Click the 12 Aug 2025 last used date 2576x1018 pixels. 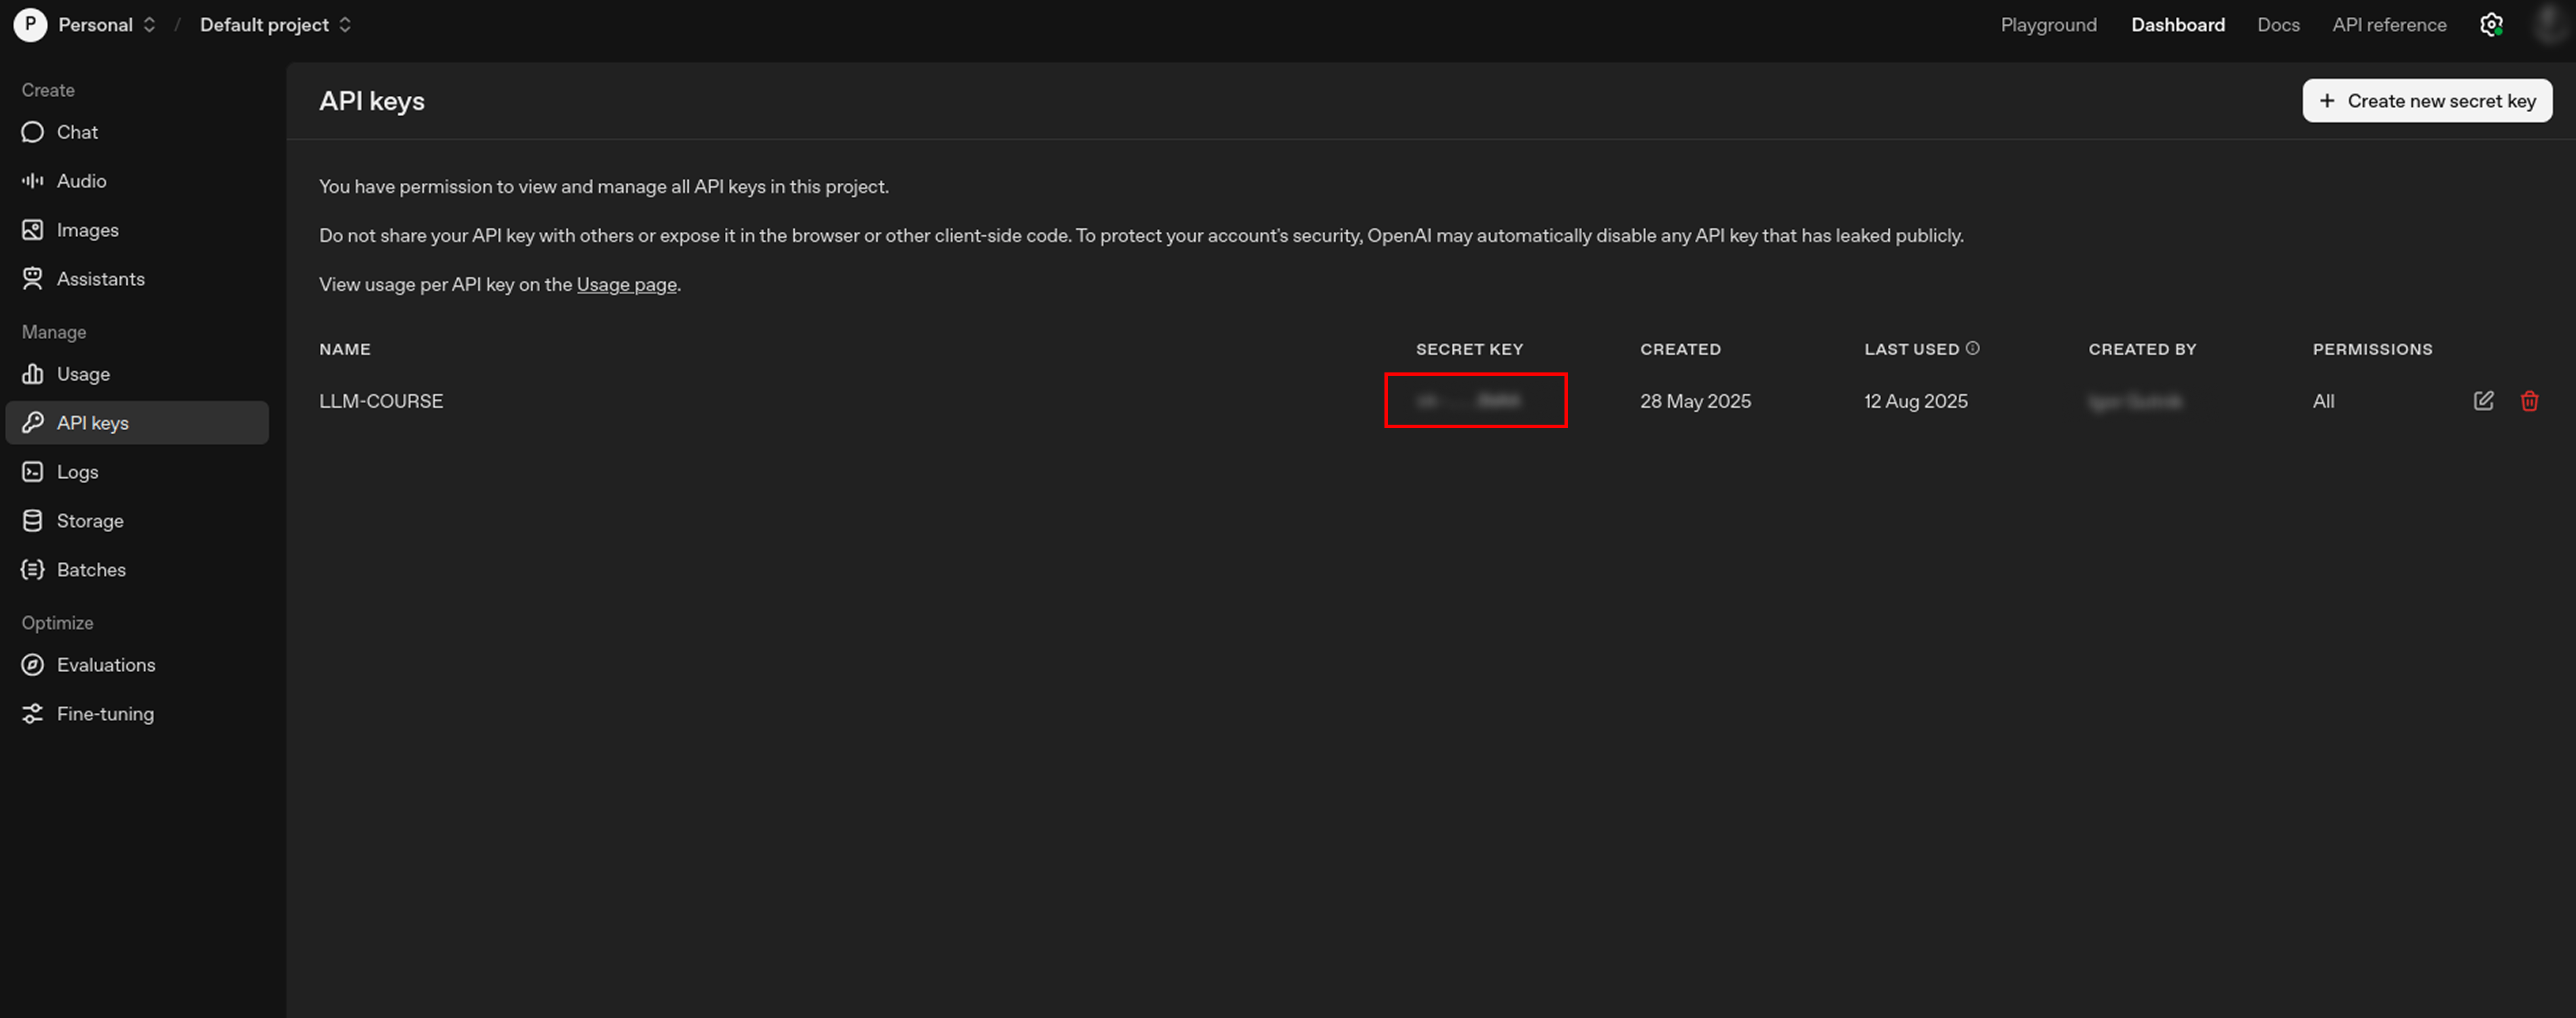1915,401
